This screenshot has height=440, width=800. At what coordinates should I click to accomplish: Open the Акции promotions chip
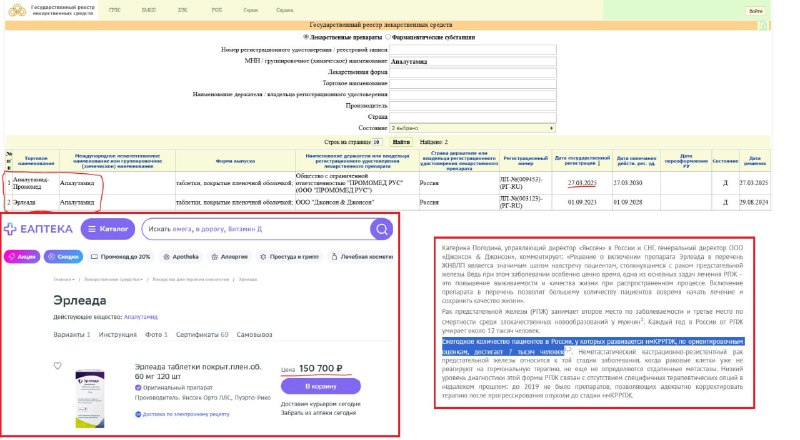pos(22,257)
